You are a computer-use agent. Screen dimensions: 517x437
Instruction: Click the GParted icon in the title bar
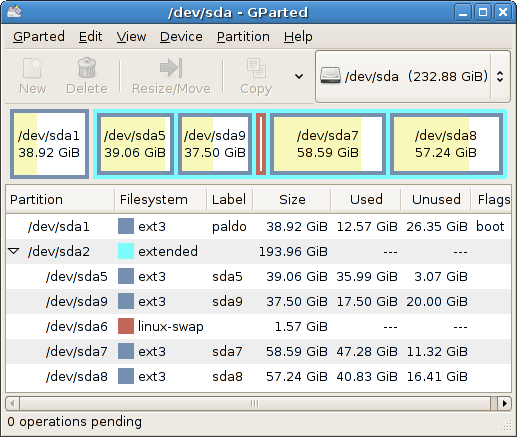pos(14,12)
